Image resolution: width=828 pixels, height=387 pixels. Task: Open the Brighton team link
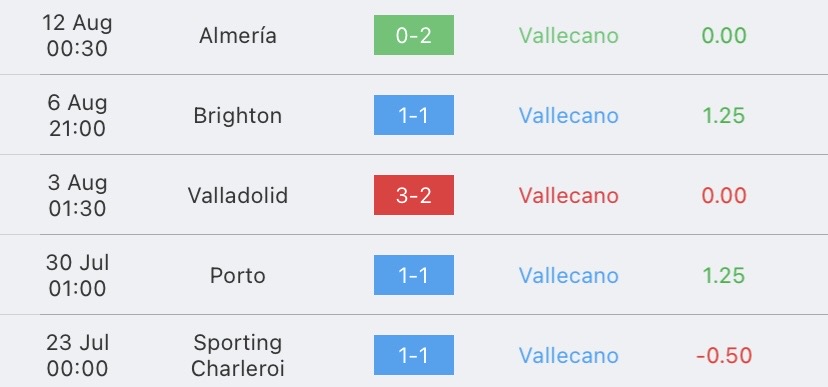(238, 116)
